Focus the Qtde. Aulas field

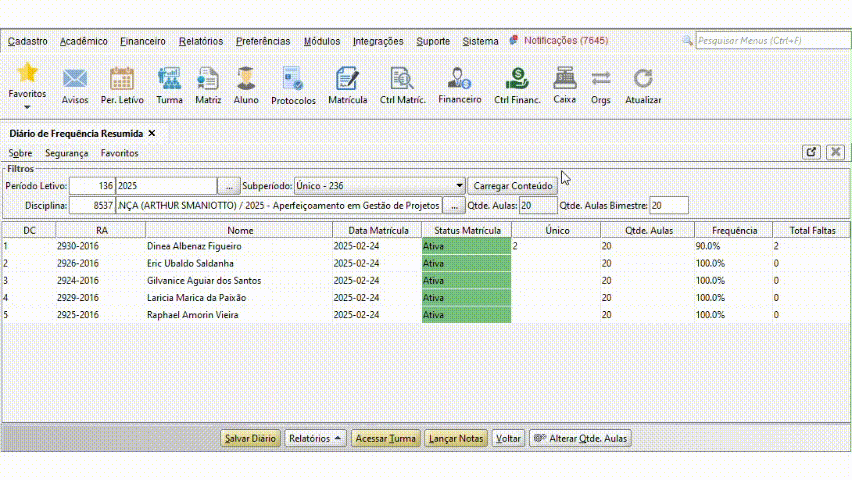tap(538, 205)
